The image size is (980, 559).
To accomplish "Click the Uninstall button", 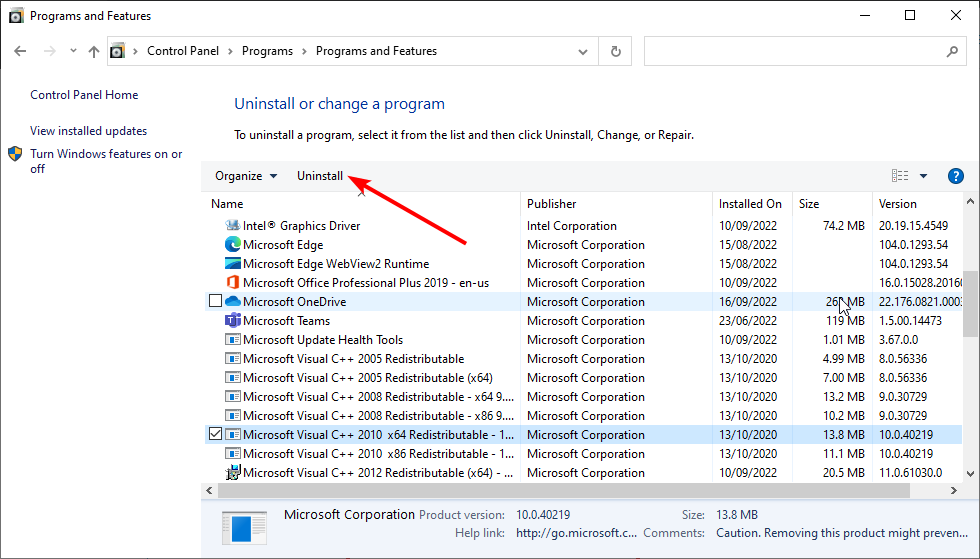I will click(320, 176).
